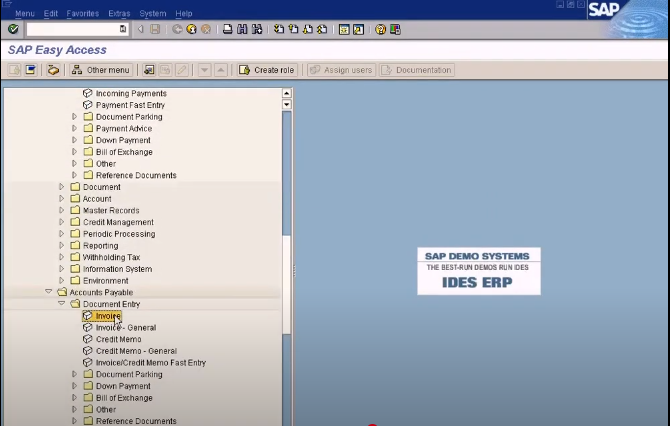Open the Extras menu

tap(119, 13)
